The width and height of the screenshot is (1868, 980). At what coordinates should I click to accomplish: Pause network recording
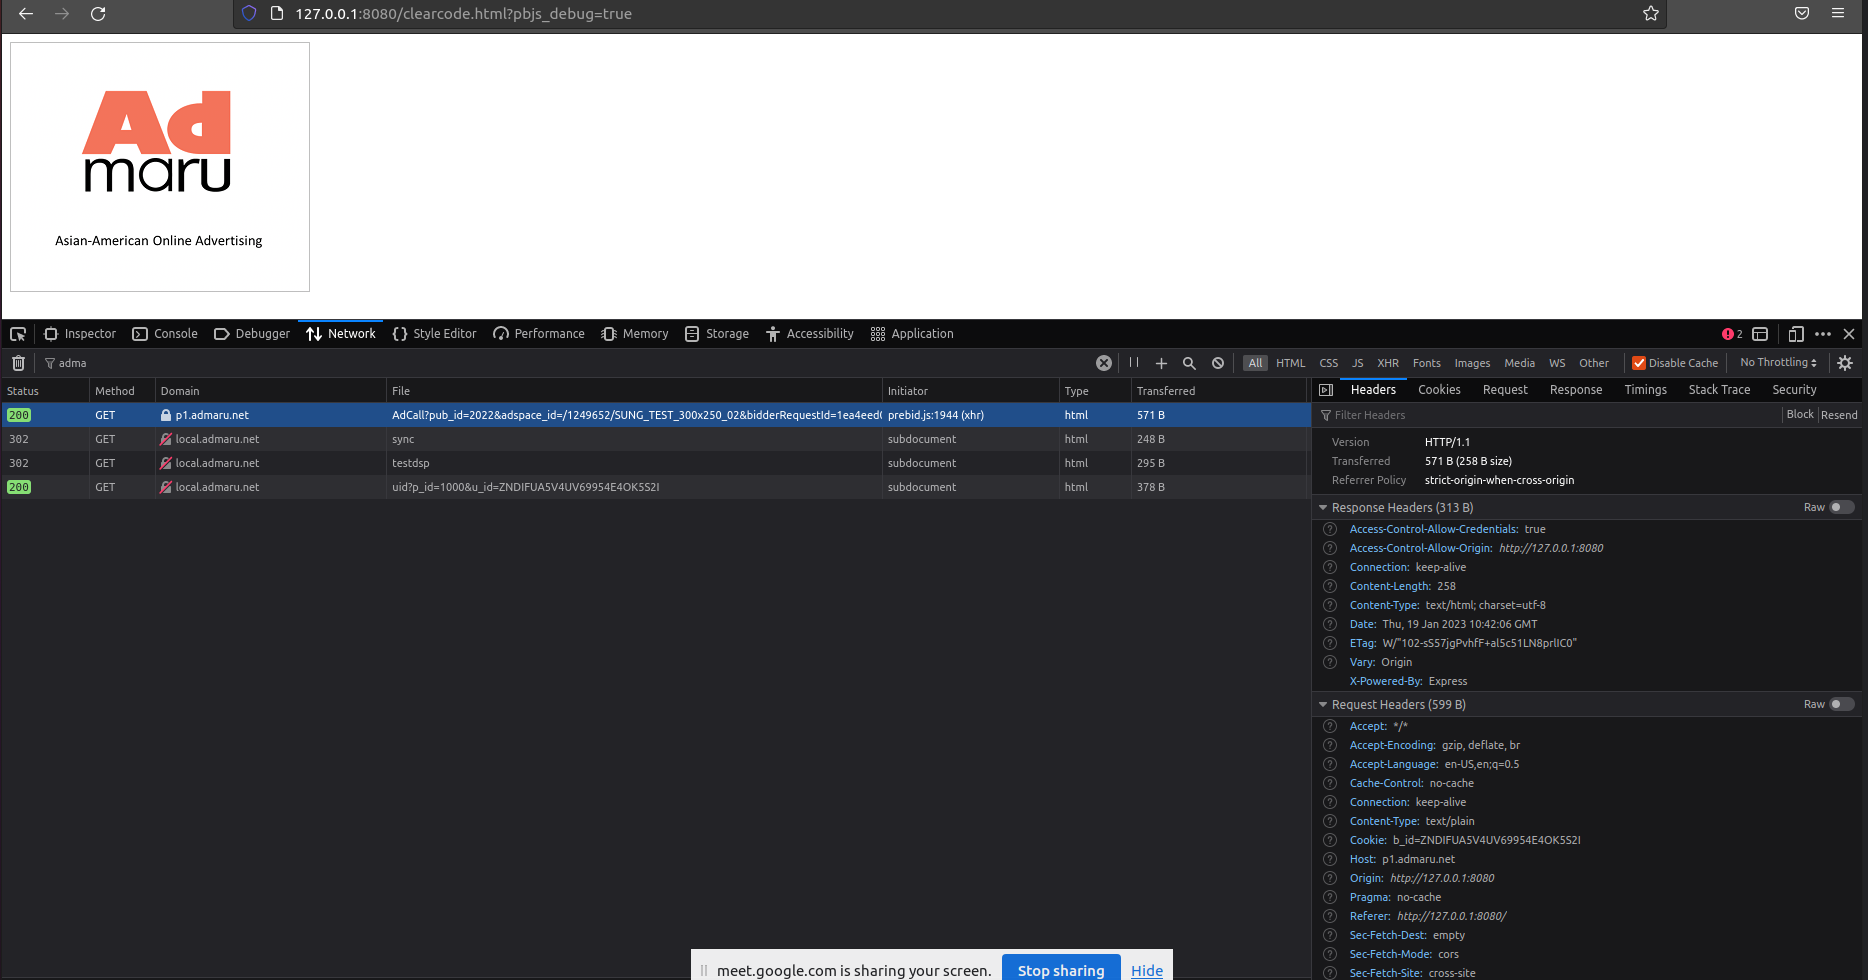(1134, 363)
